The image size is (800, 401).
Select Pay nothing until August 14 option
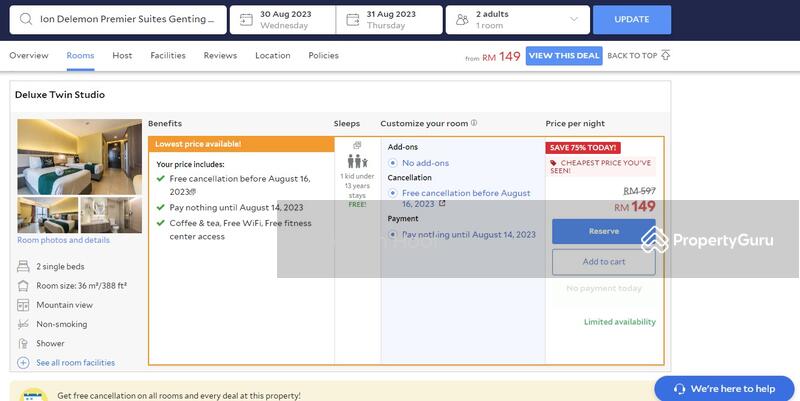tap(393, 235)
